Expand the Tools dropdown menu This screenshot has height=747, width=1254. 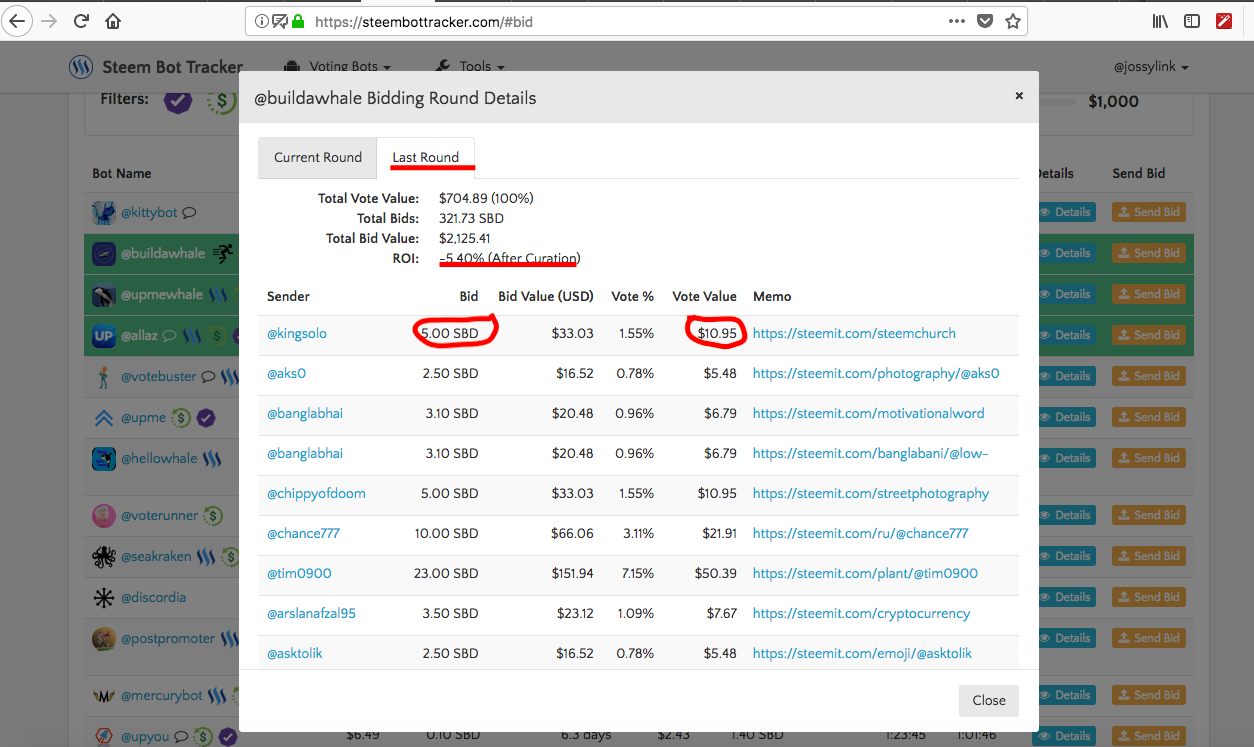[470, 67]
